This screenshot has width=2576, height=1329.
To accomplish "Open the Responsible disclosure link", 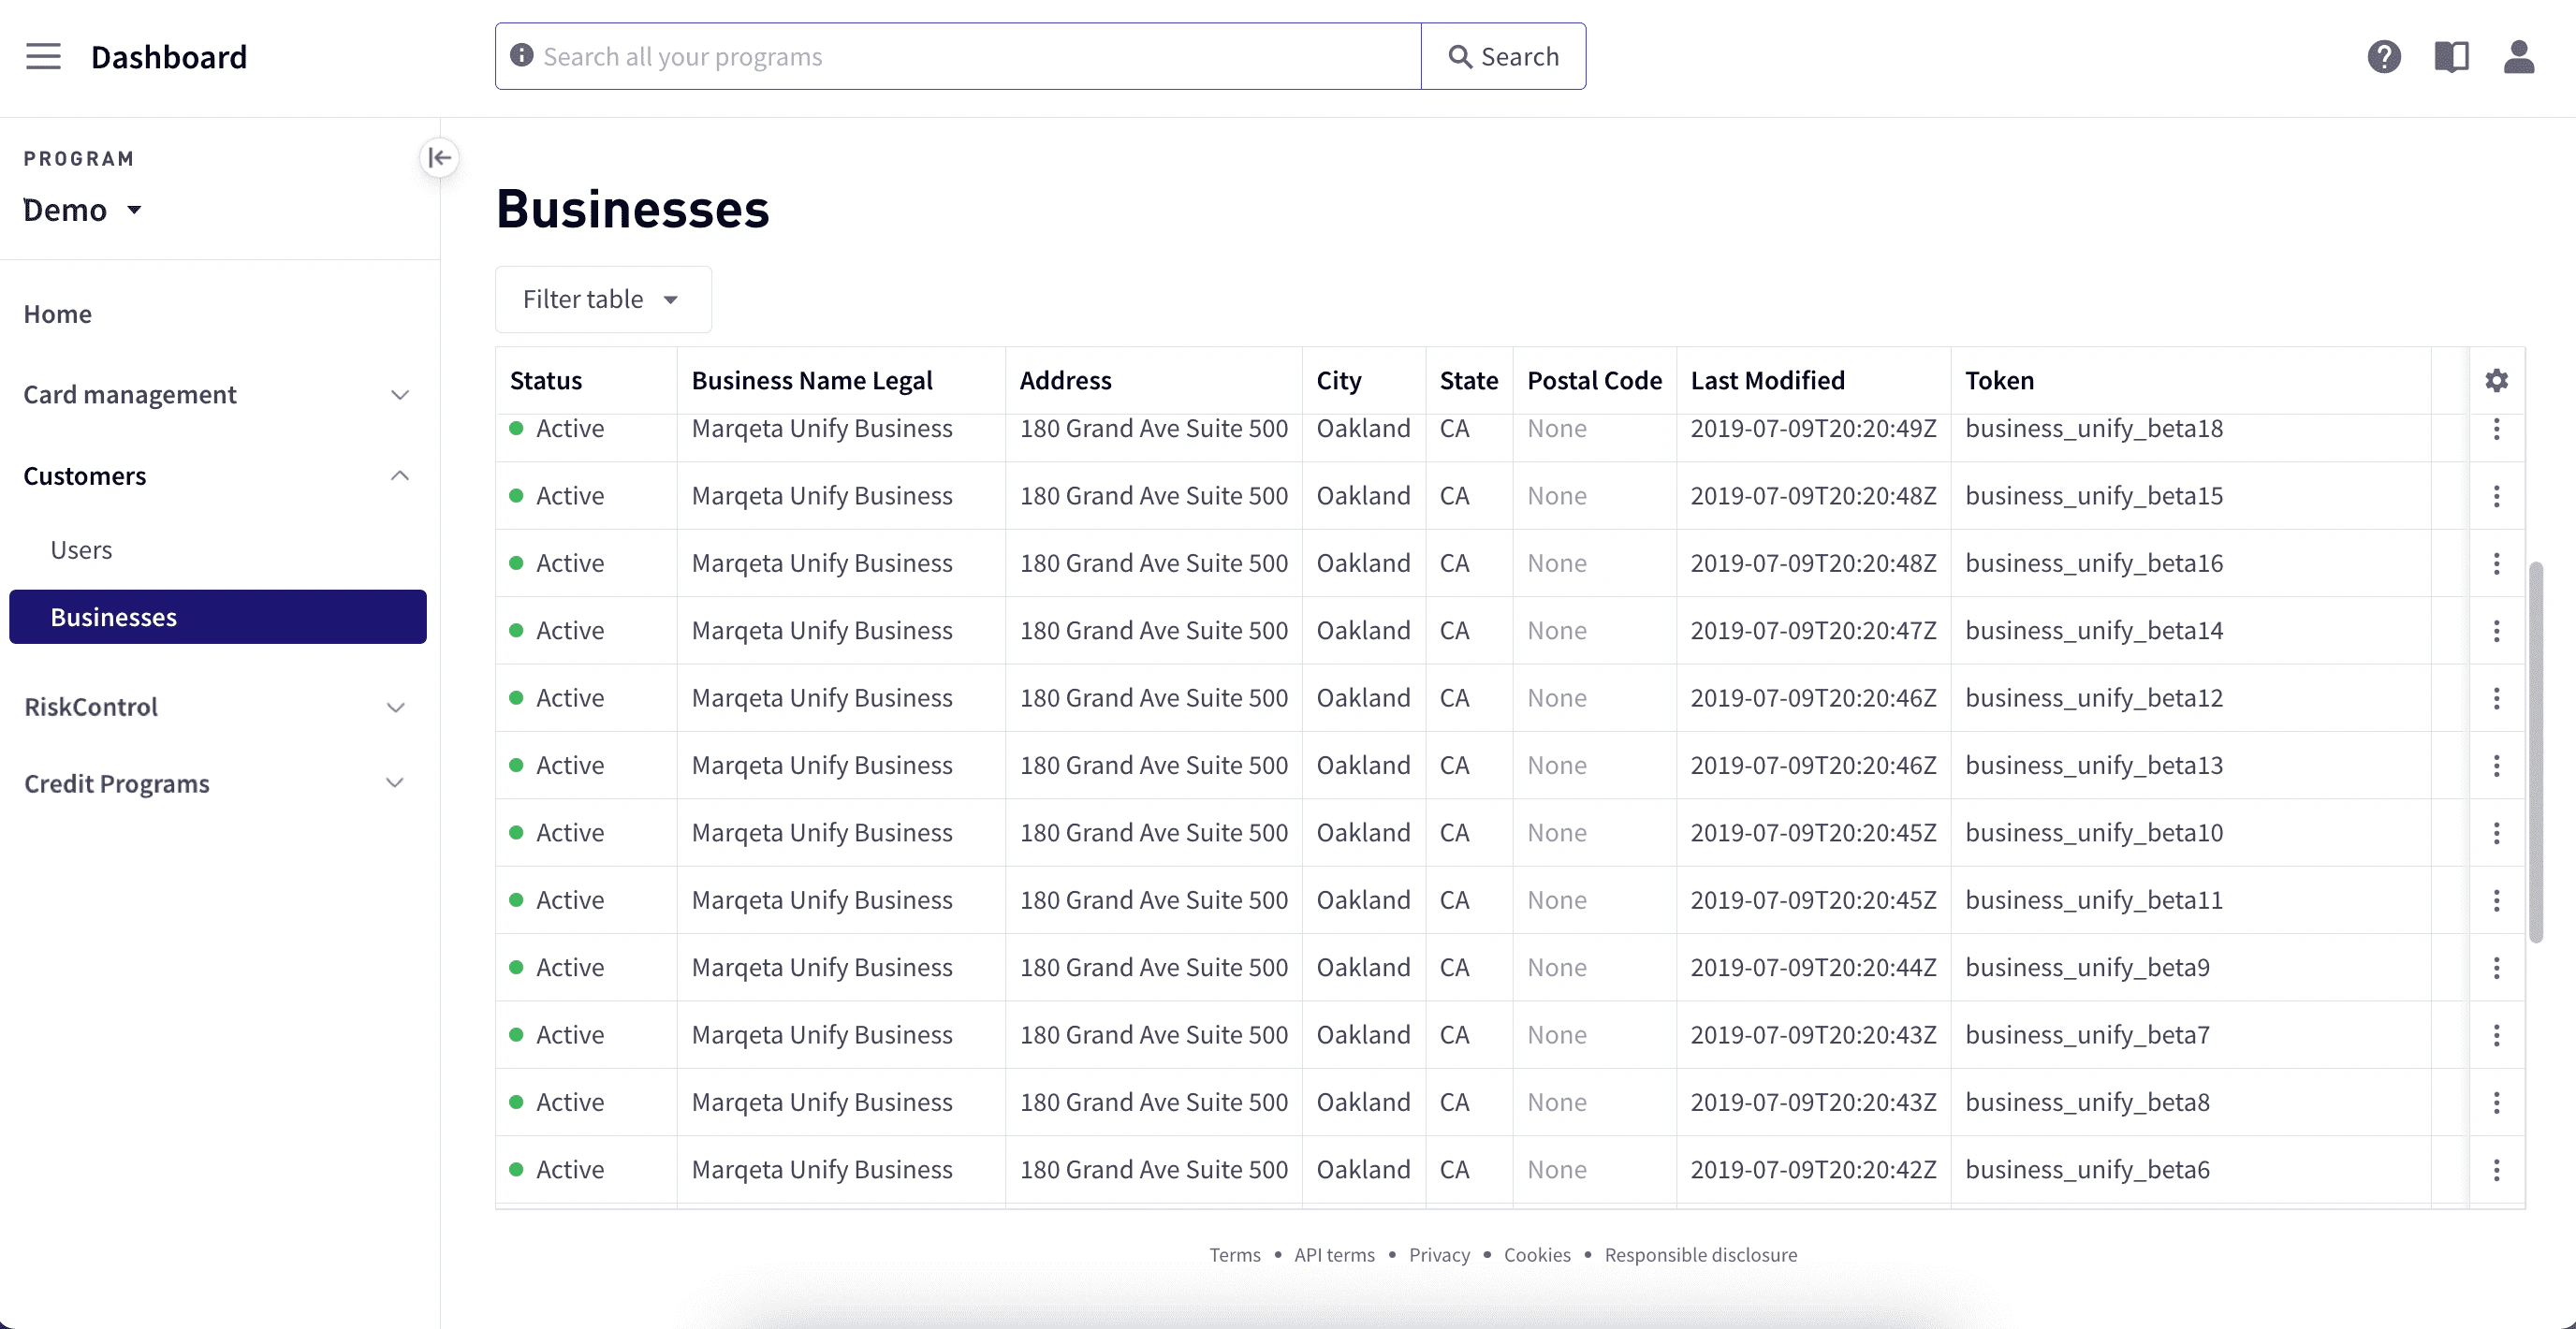I will [x=1700, y=1255].
